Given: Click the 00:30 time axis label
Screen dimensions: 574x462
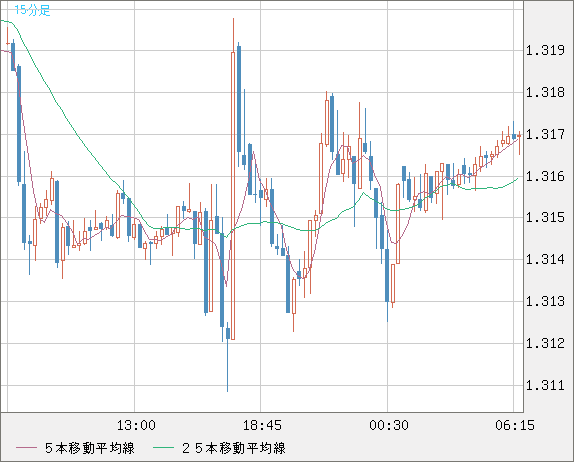Looking at the screenshot, I should click(389, 425).
